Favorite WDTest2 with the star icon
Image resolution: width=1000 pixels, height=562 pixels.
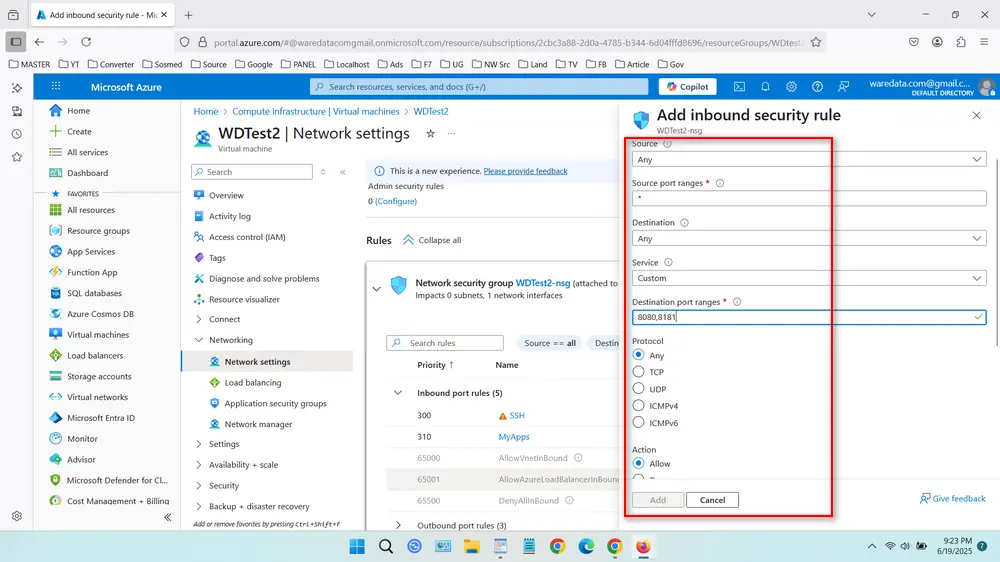point(430,133)
